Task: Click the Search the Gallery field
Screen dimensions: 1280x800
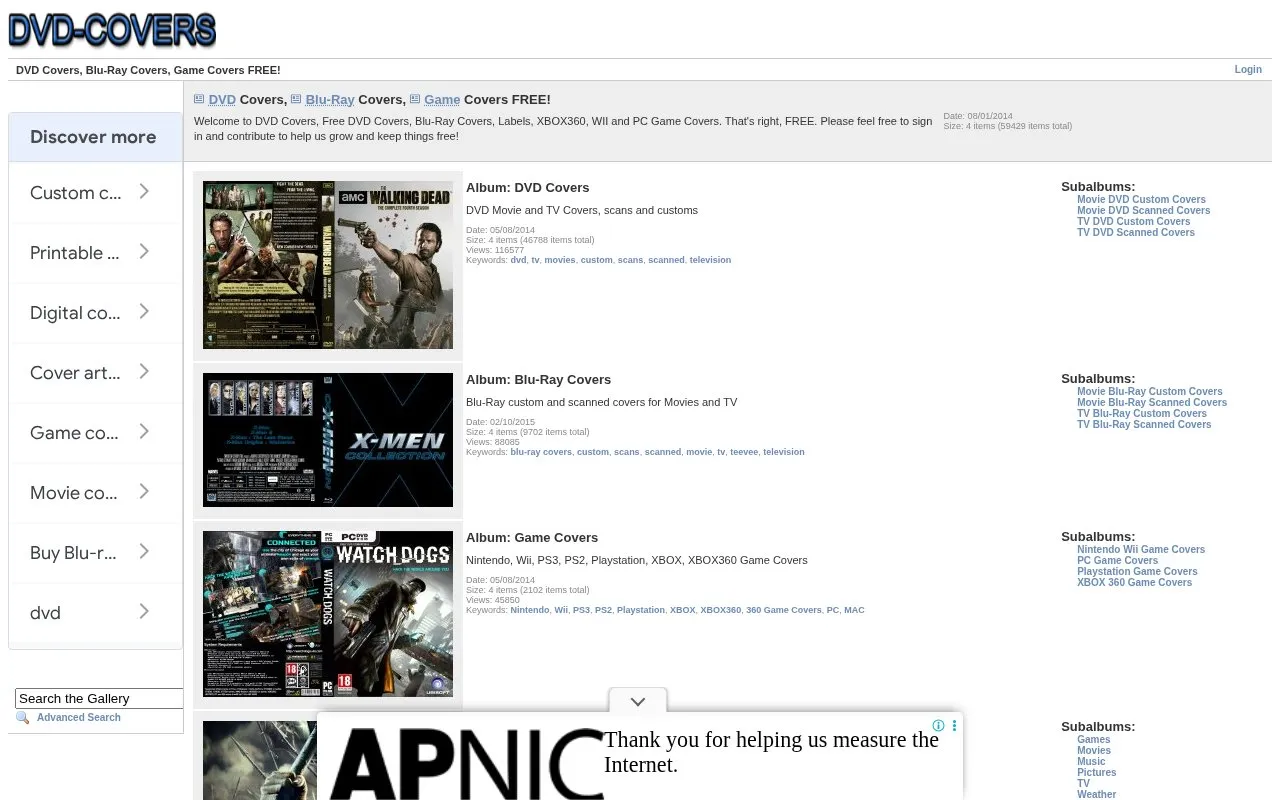Action: coord(99,698)
